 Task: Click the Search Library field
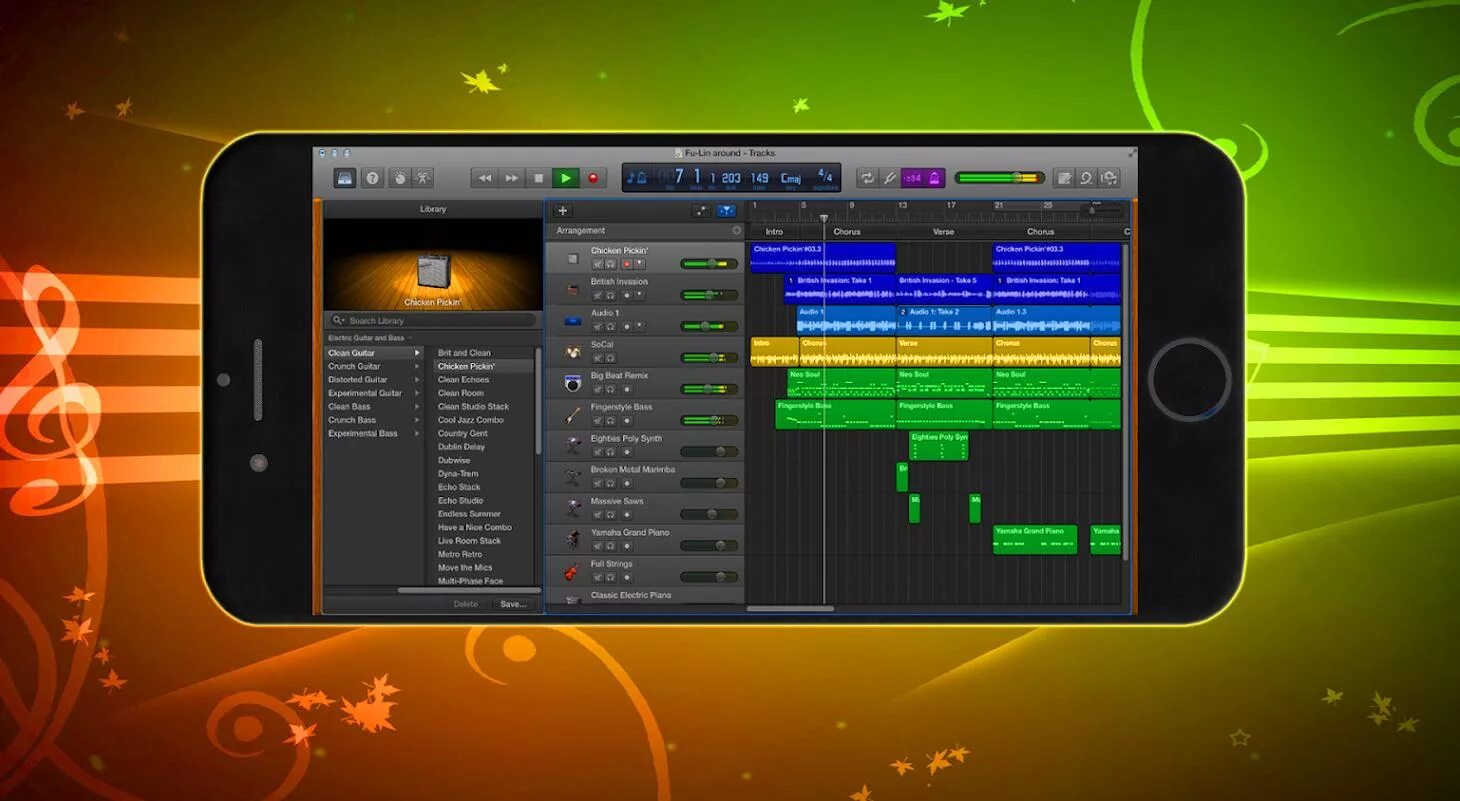point(431,321)
